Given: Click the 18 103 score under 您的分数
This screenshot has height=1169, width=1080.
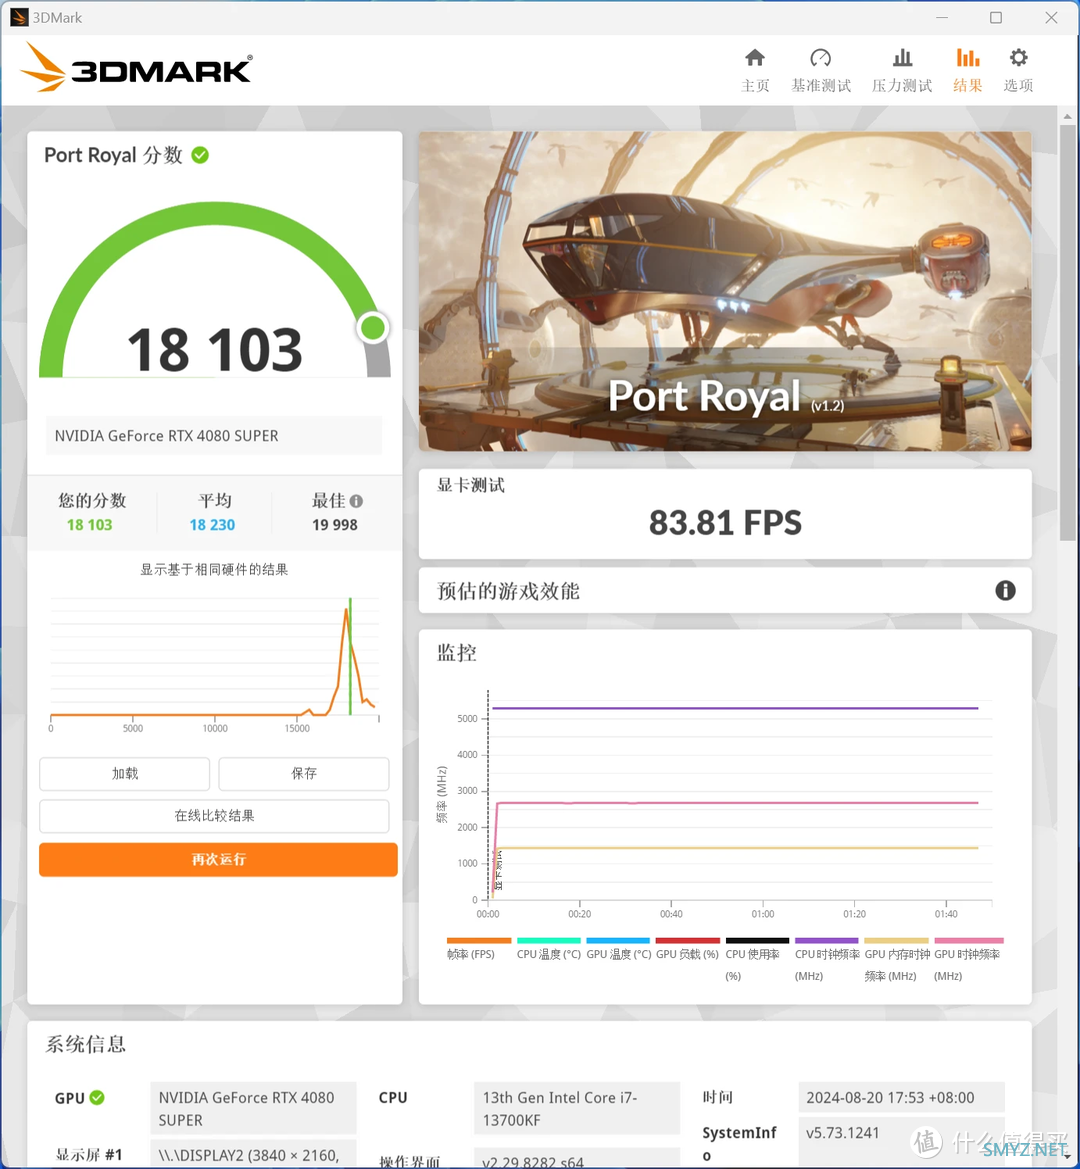Looking at the screenshot, I should (x=89, y=525).
